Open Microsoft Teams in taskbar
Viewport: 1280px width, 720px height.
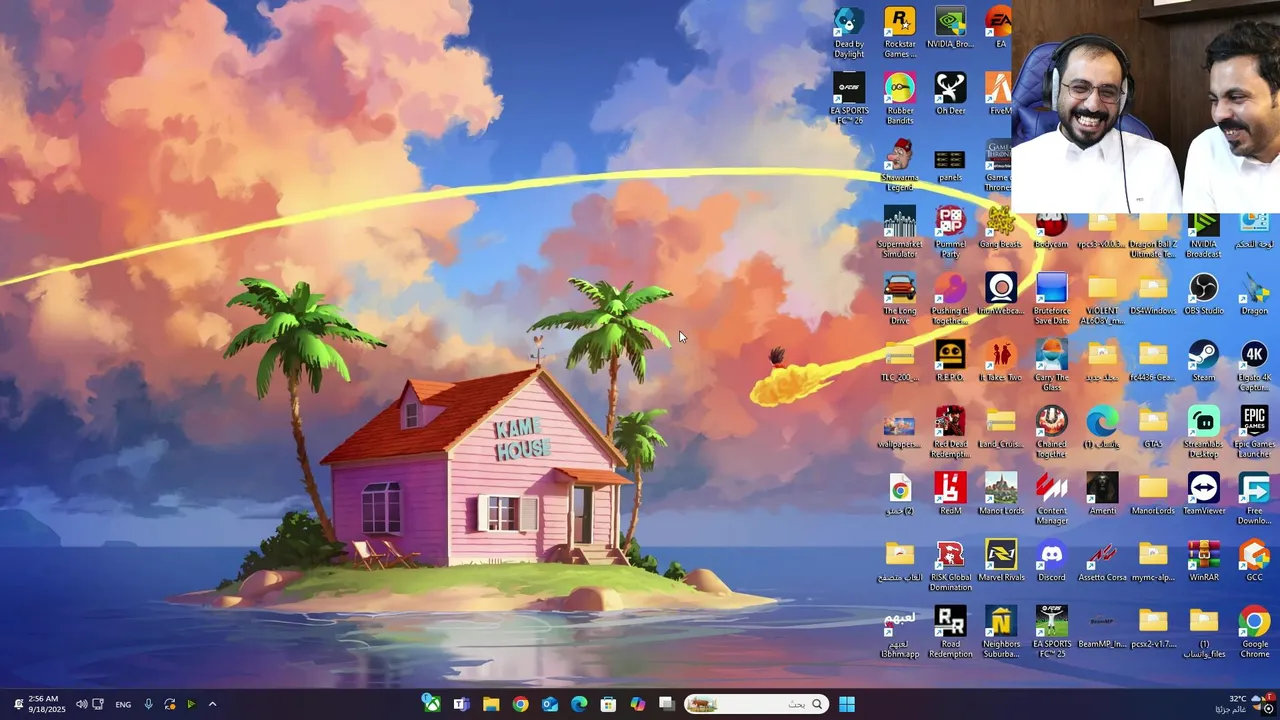tap(461, 704)
